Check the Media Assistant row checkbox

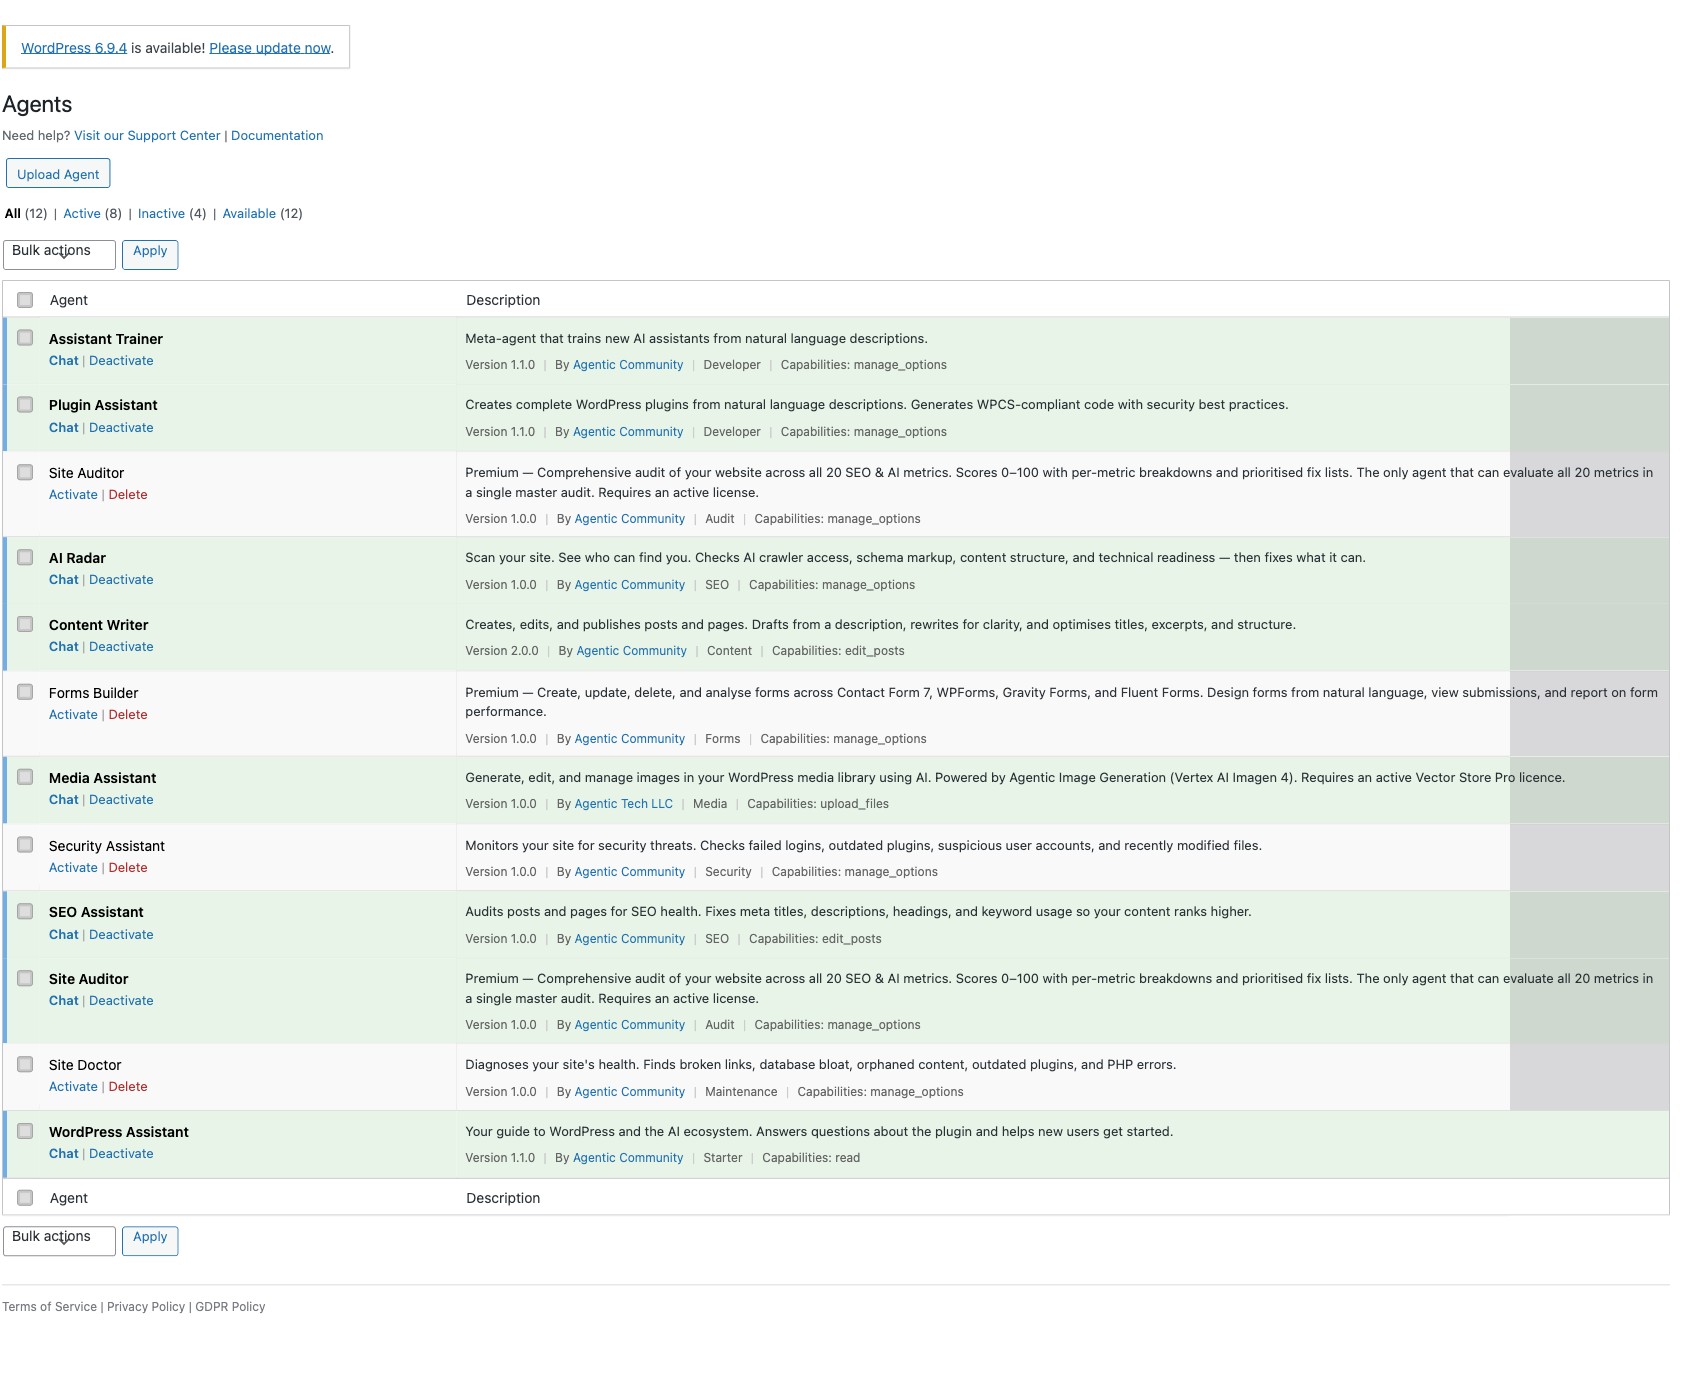[x=25, y=777]
